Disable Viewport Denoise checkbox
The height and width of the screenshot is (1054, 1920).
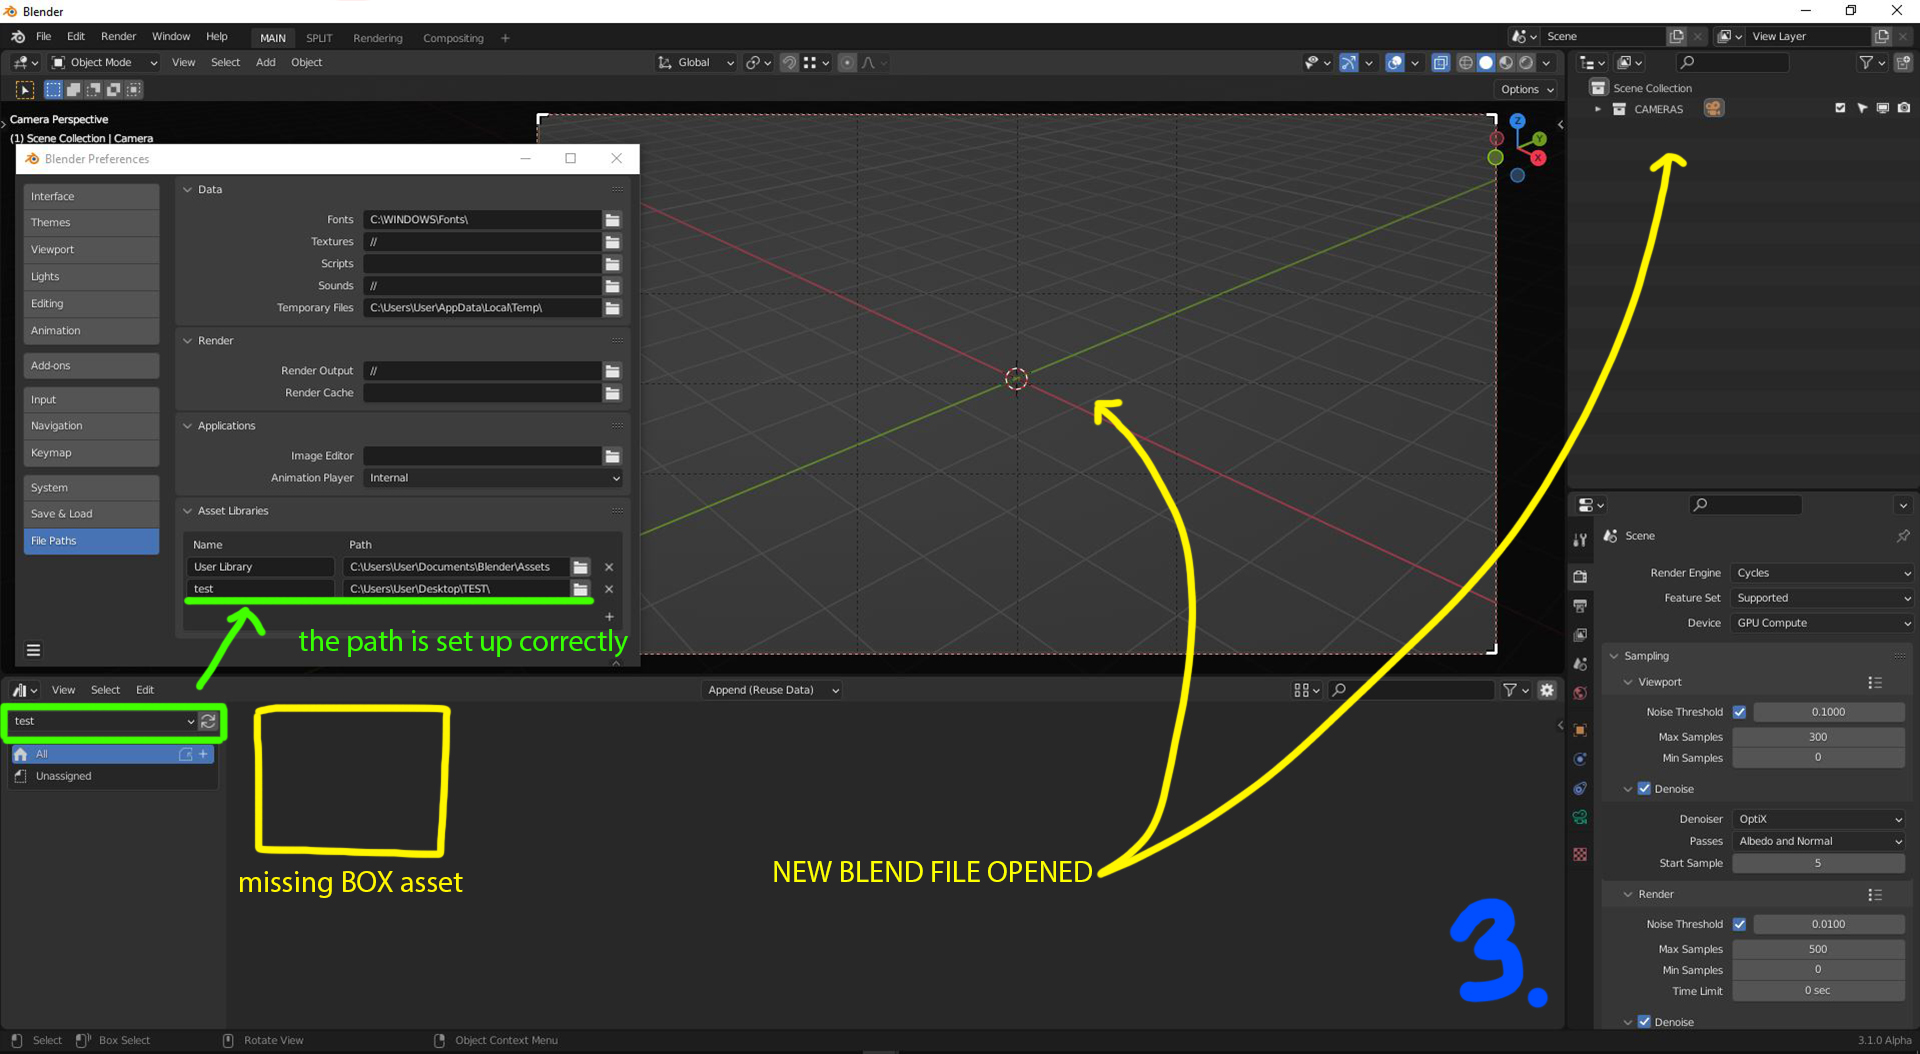click(1644, 789)
